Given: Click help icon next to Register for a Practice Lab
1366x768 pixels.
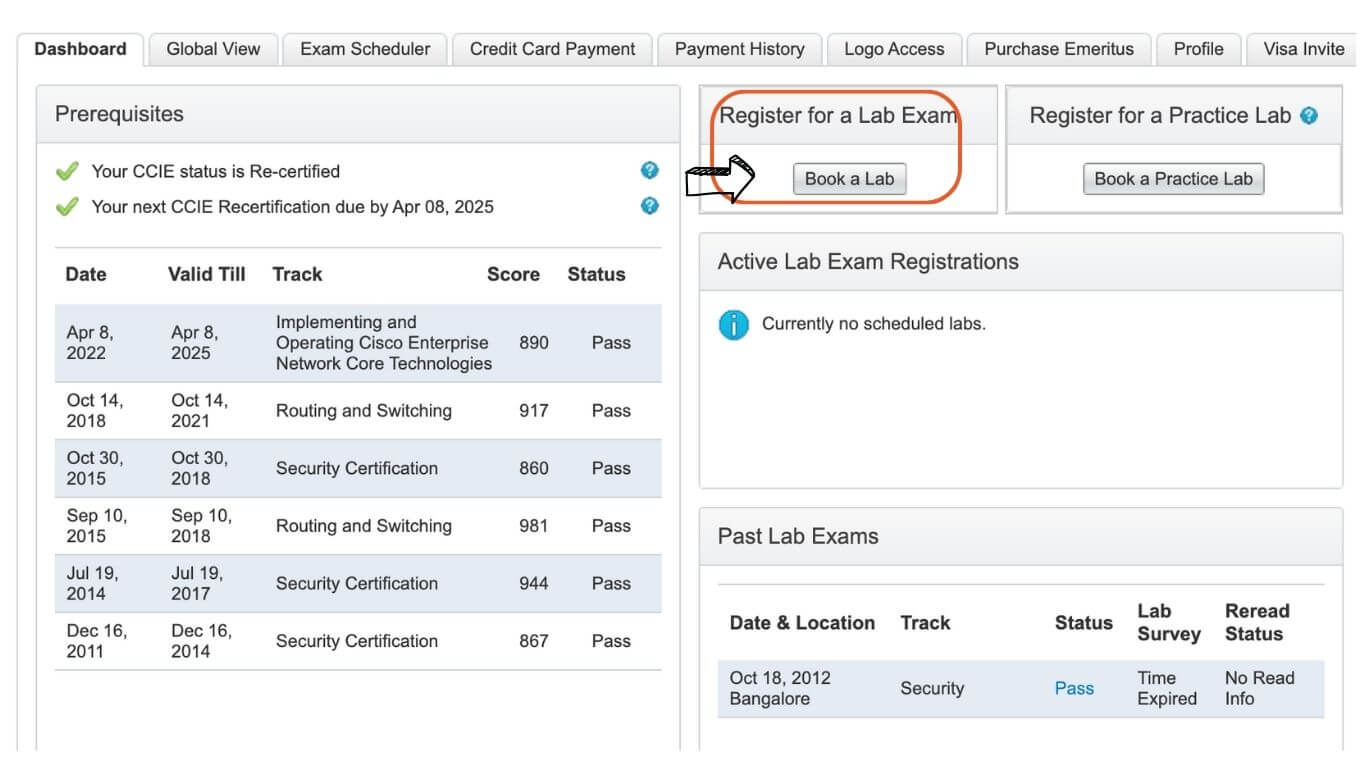Looking at the screenshot, I should 1308,115.
